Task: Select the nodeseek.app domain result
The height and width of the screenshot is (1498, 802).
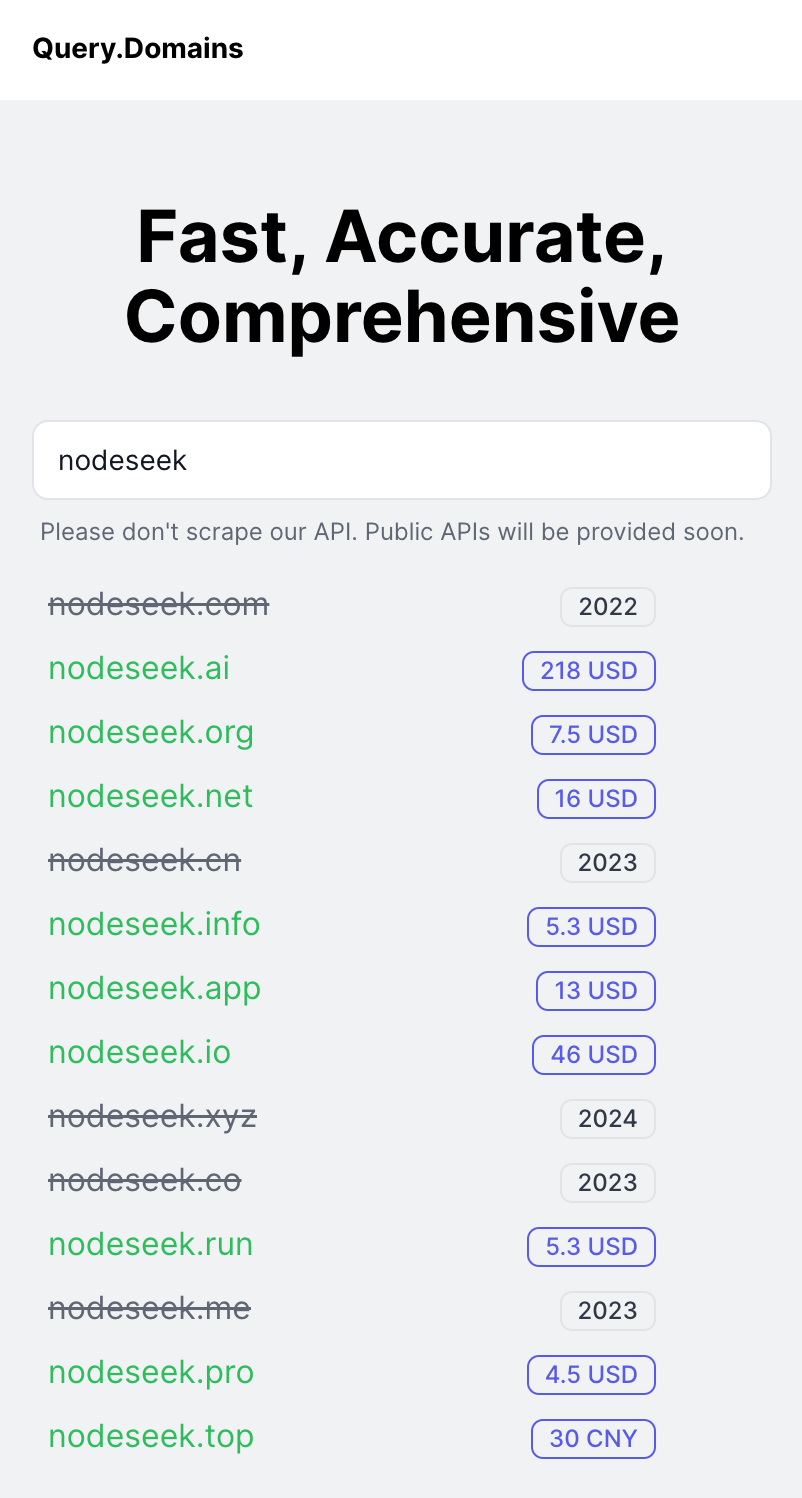Action: (154, 989)
